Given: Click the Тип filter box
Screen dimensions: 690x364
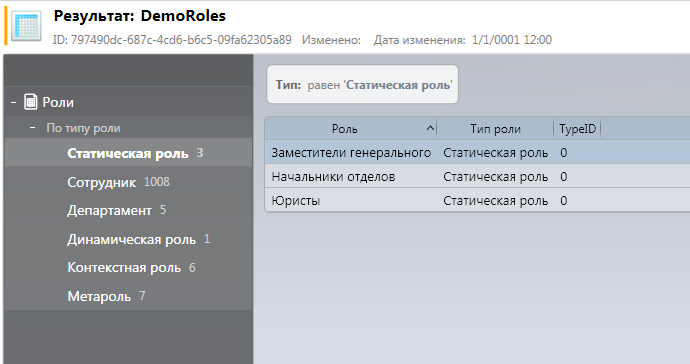Looking at the screenshot, I should point(363,85).
